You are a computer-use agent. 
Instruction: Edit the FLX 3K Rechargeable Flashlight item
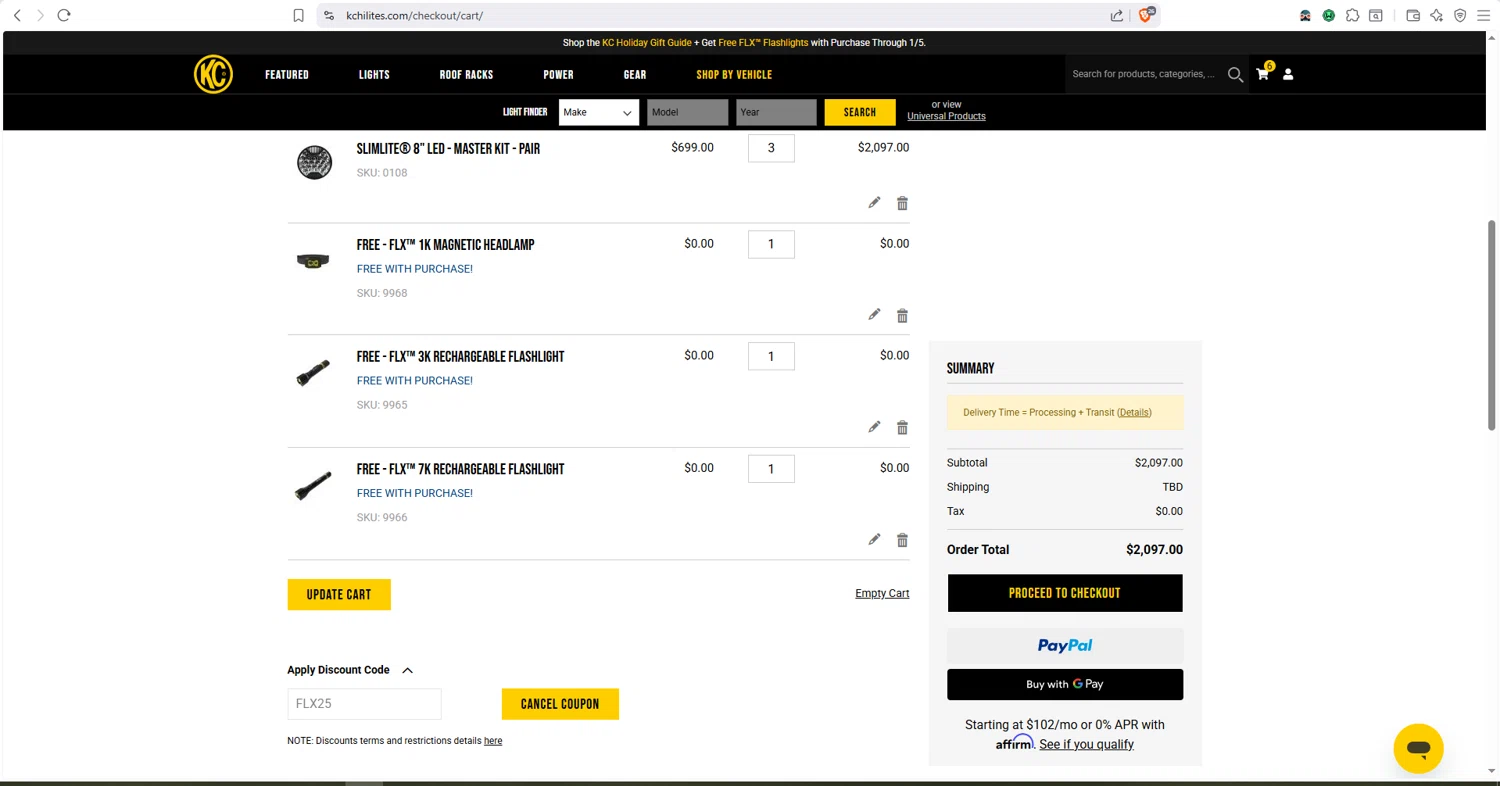pyautogui.click(x=874, y=427)
